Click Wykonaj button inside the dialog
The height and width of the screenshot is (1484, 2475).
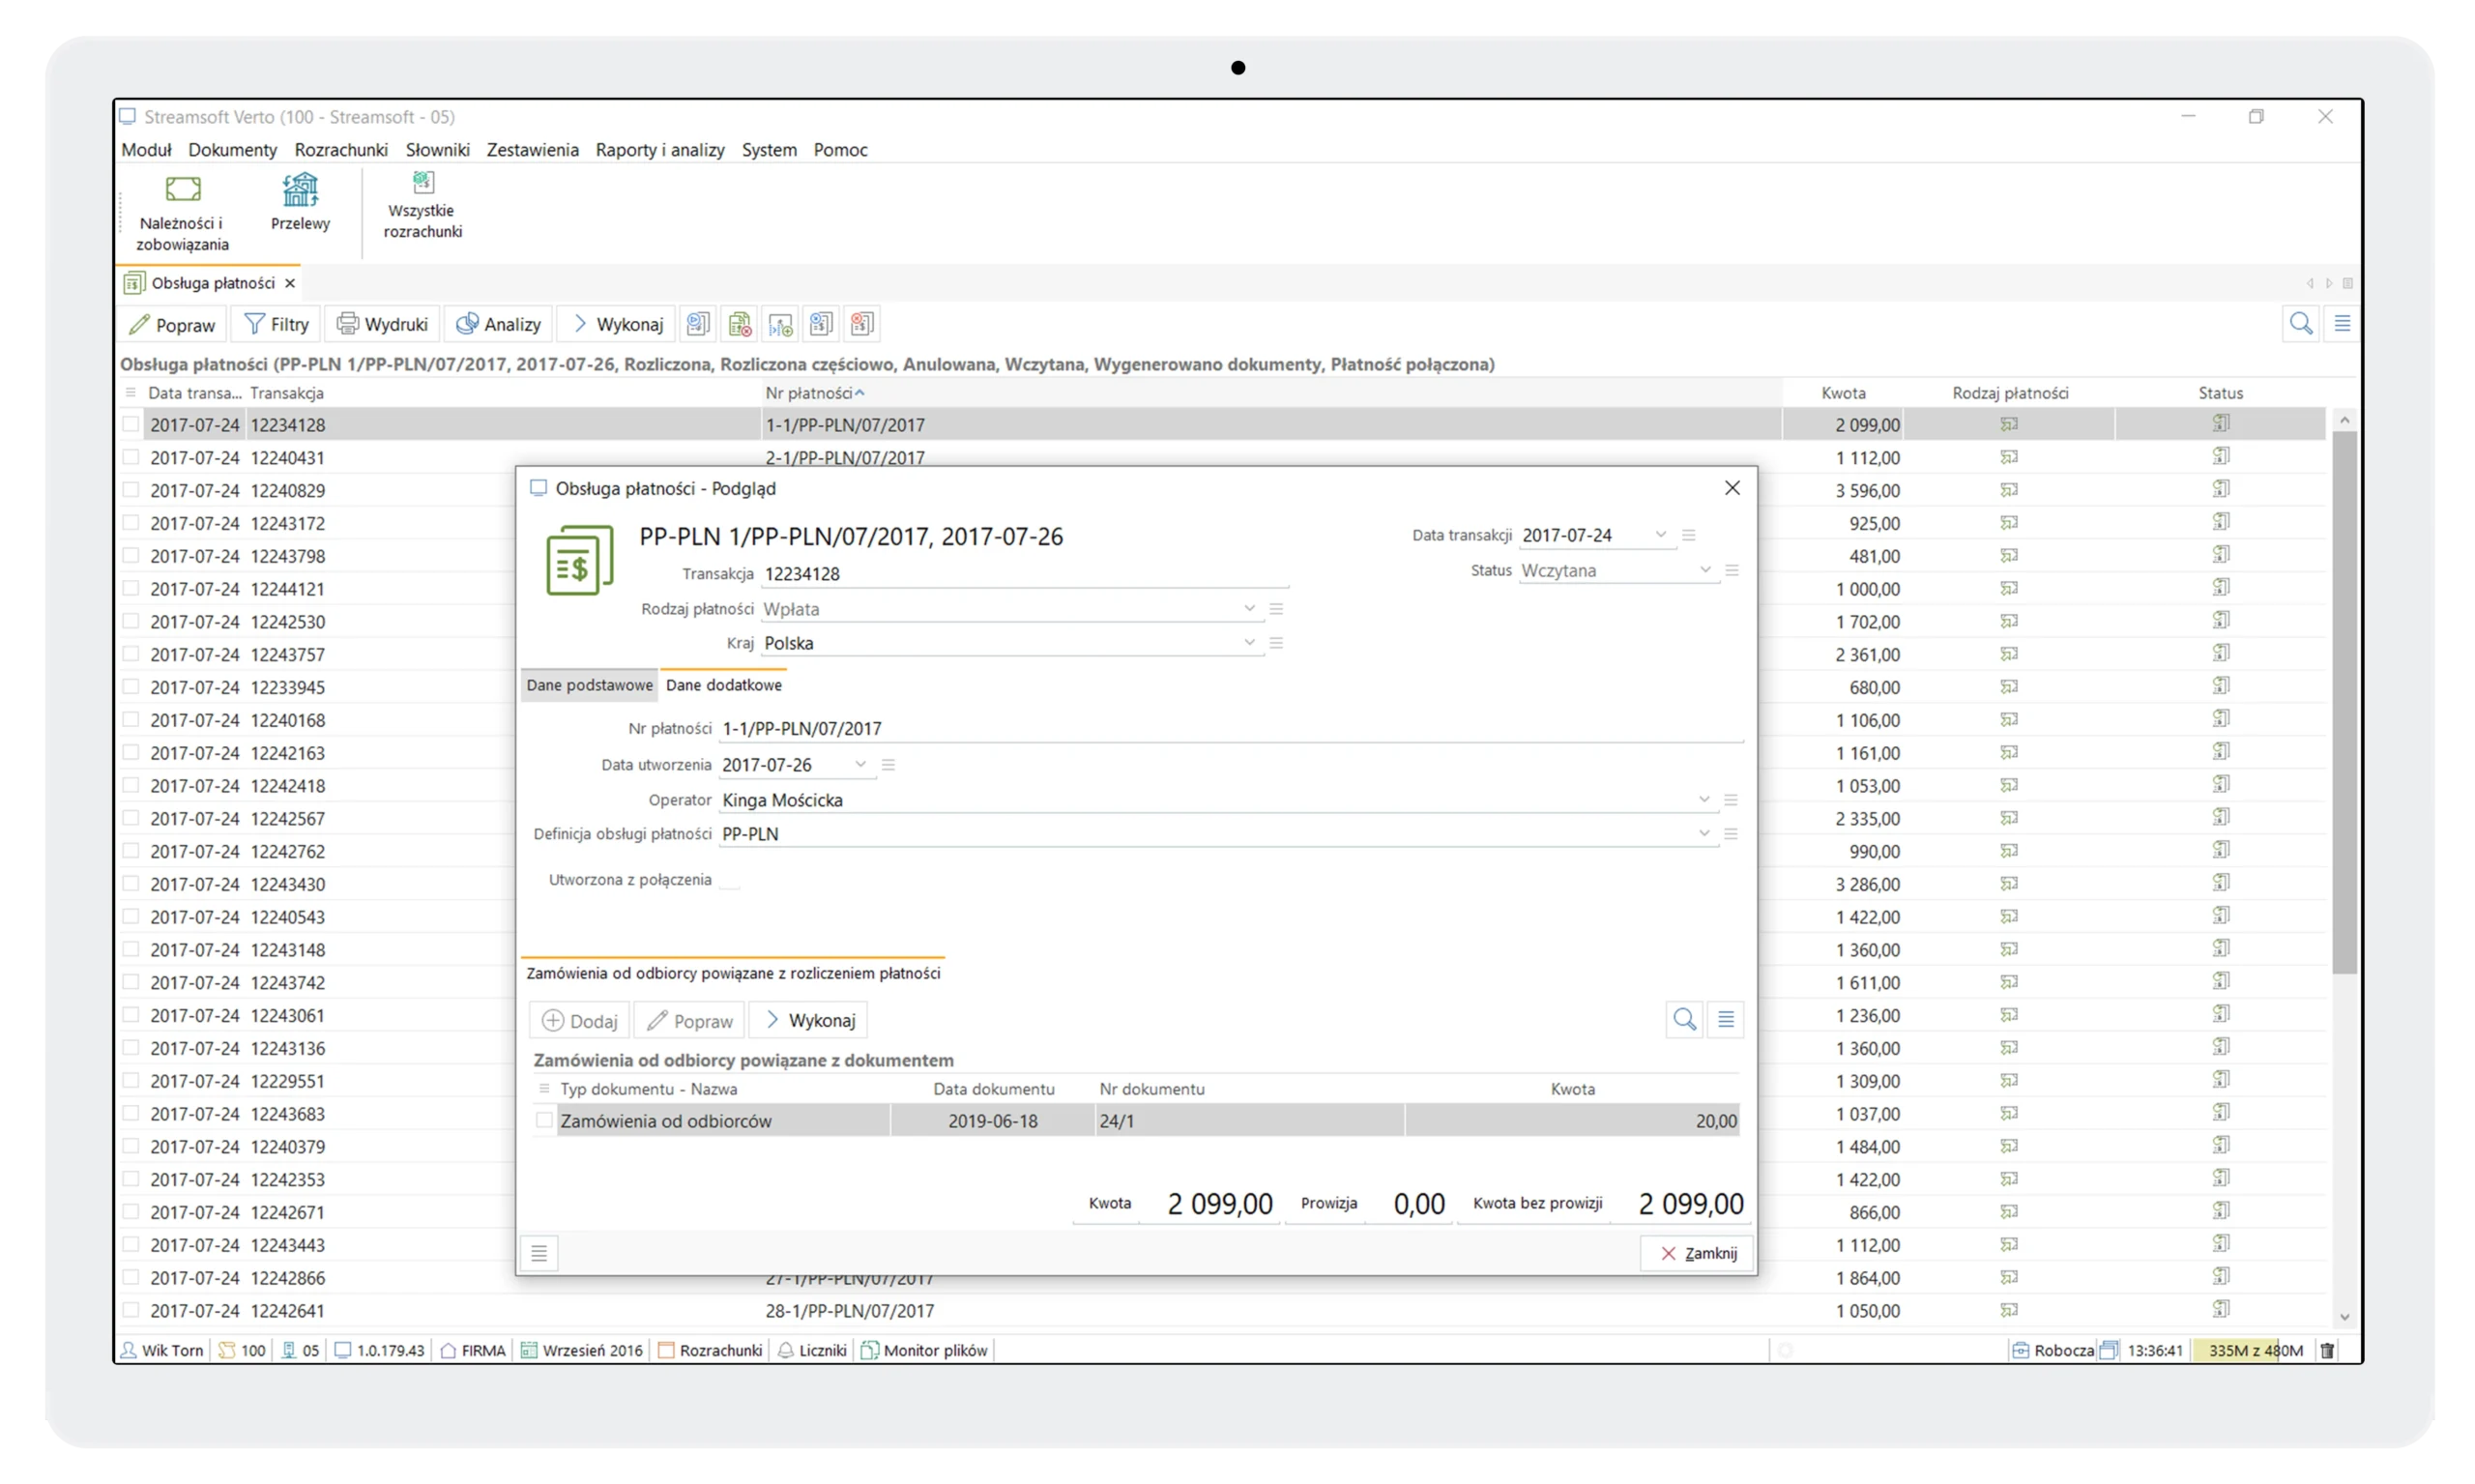pos(809,1020)
